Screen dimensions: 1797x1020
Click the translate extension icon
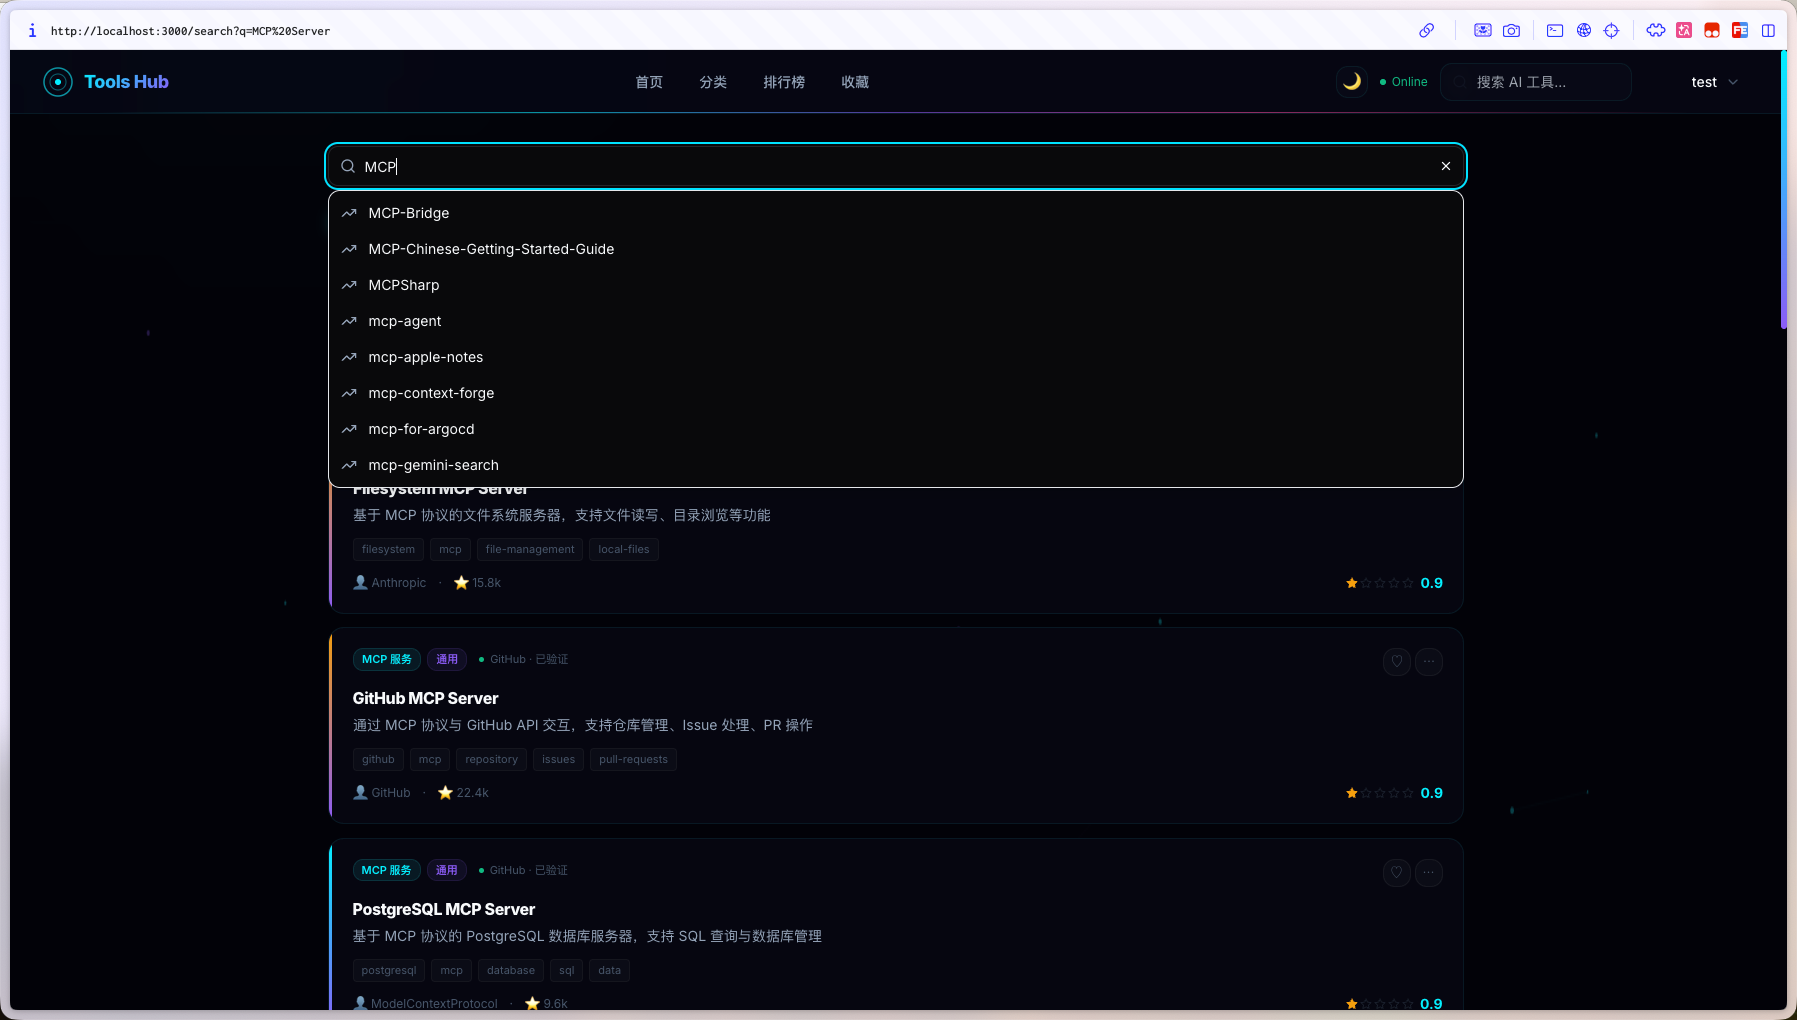[x=1684, y=31]
